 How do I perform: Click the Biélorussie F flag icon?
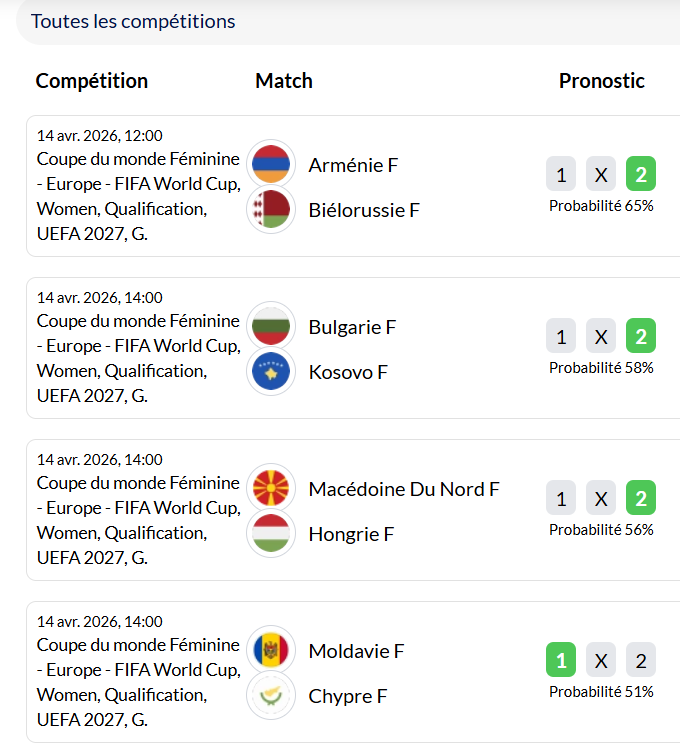pos(271,210)
